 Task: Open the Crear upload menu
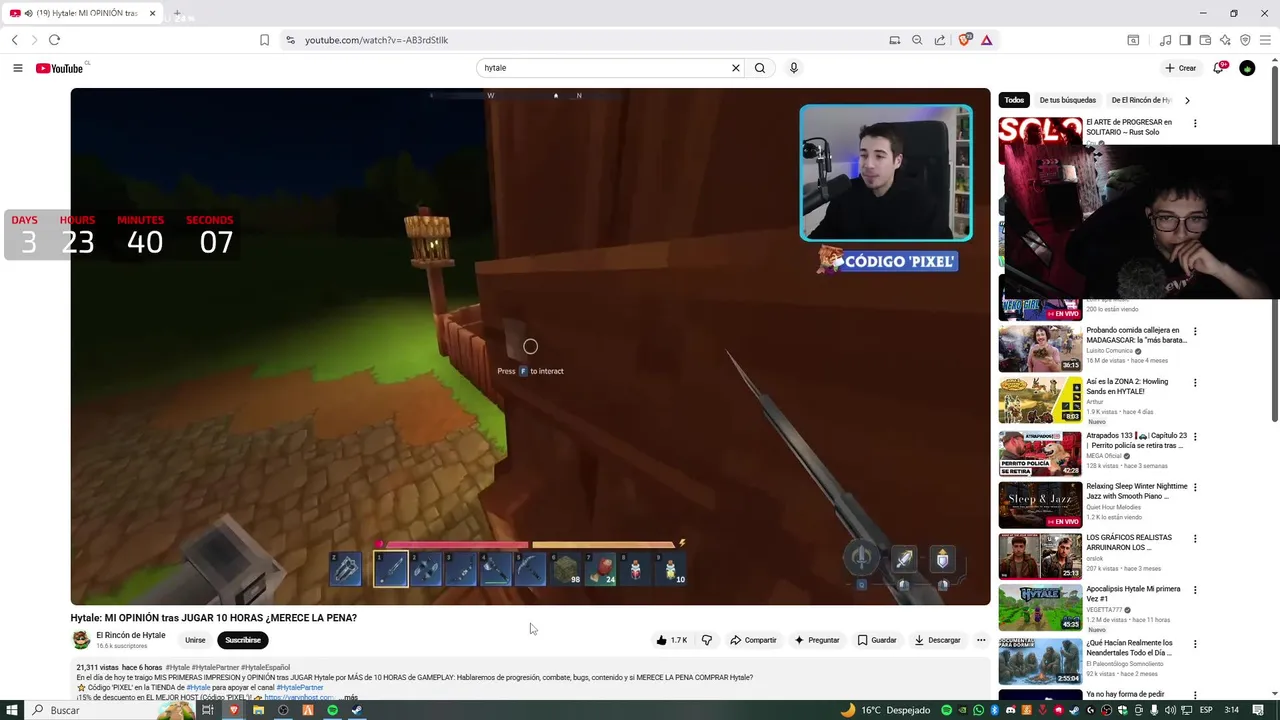1181,68
